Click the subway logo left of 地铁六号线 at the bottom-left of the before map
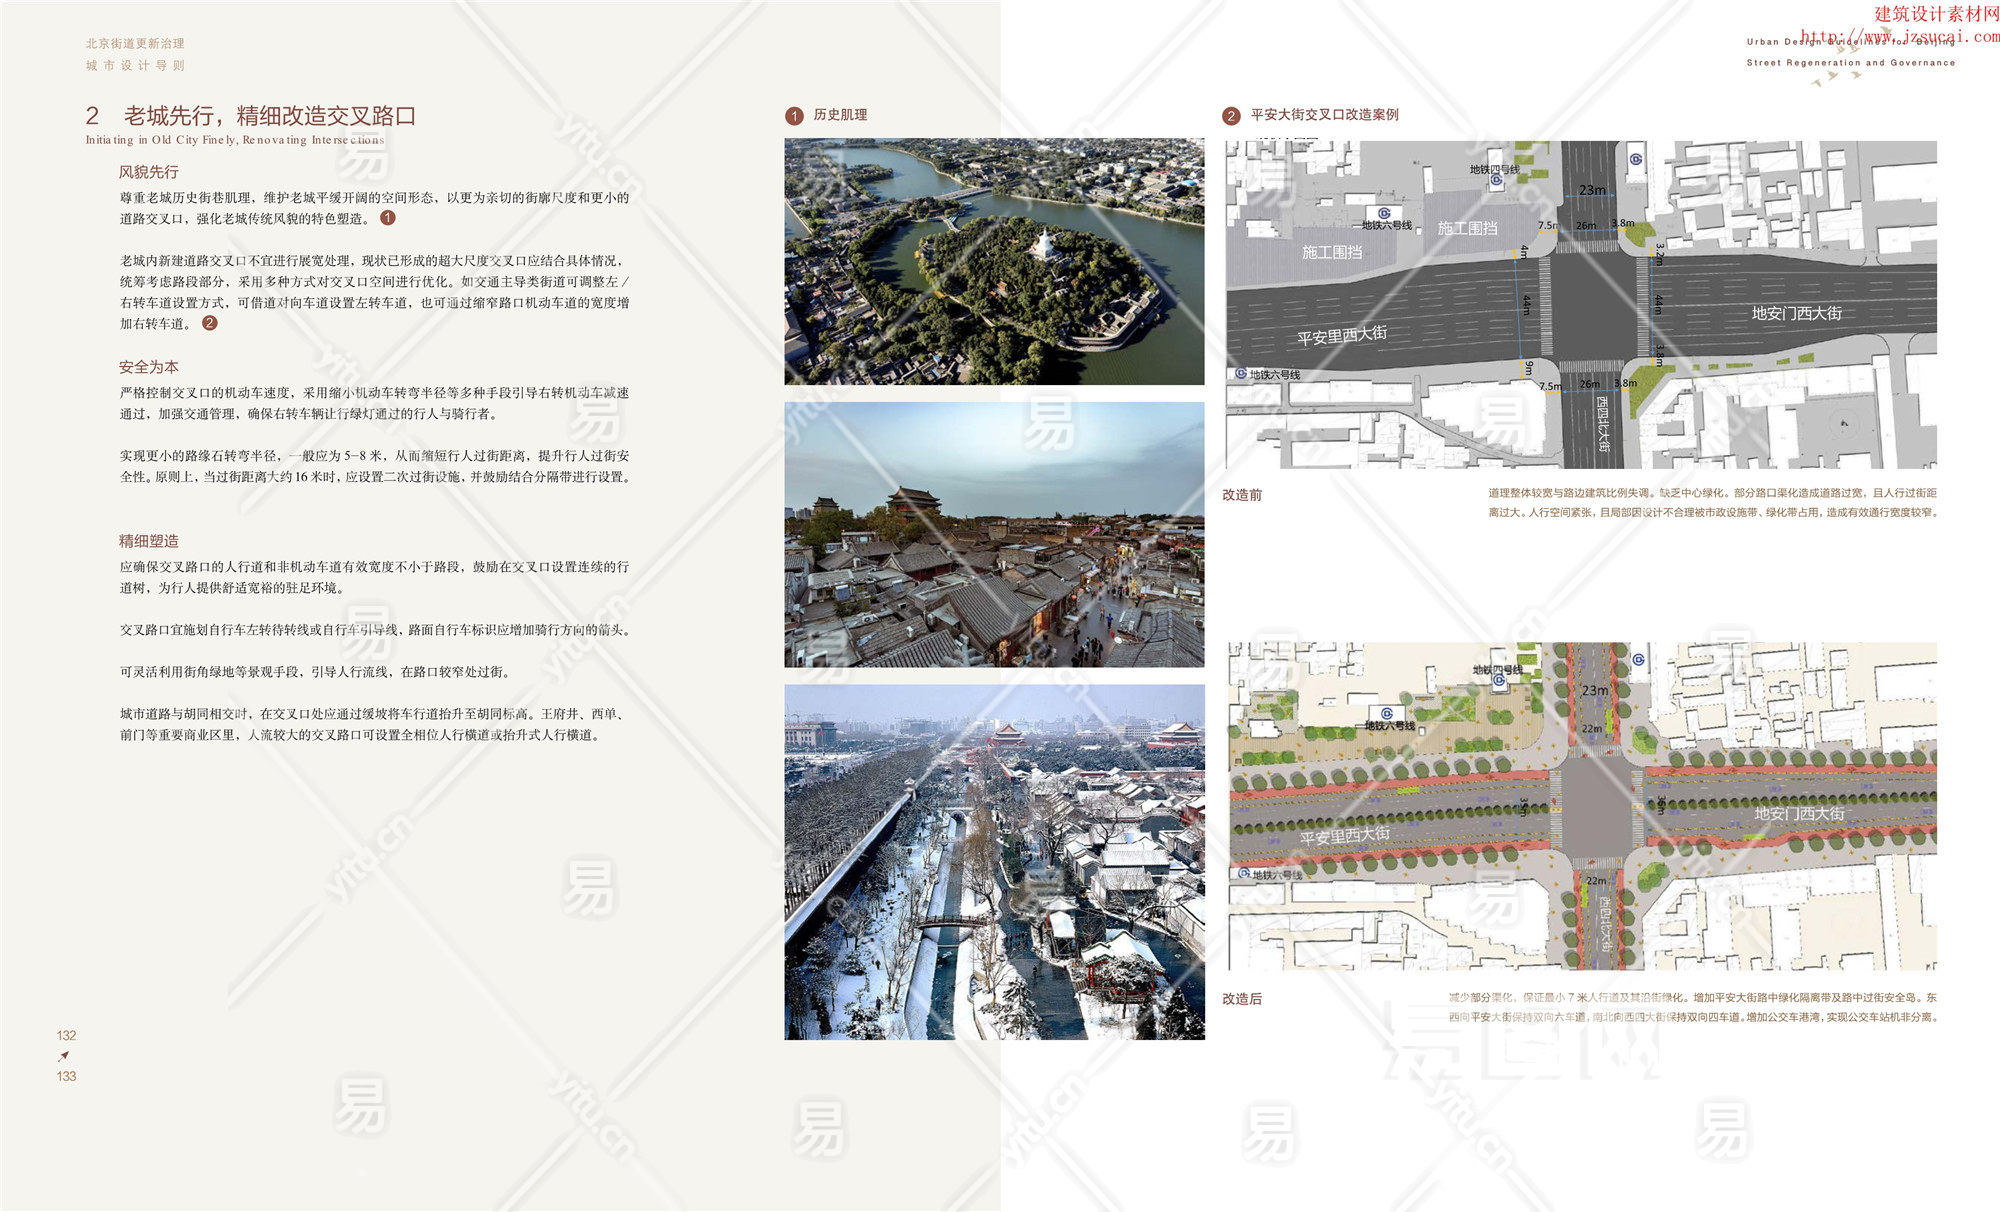This screenshot has height=1212, width=2000. click(1241, 374)
